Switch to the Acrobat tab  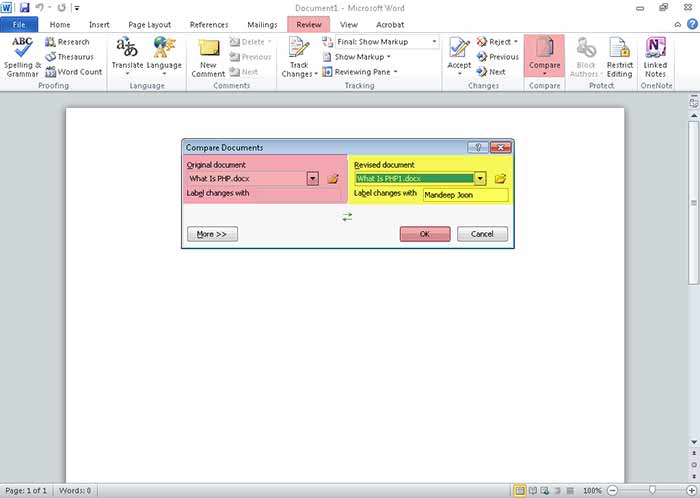point(390,25)
